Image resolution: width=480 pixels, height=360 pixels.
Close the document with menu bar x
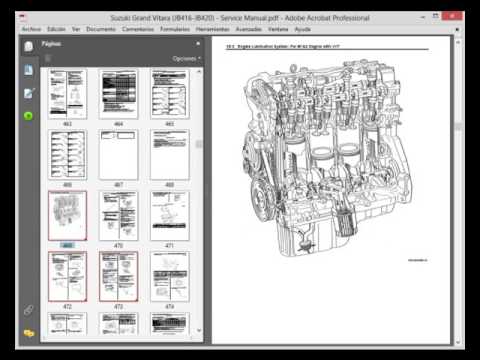tap(457, 29)
